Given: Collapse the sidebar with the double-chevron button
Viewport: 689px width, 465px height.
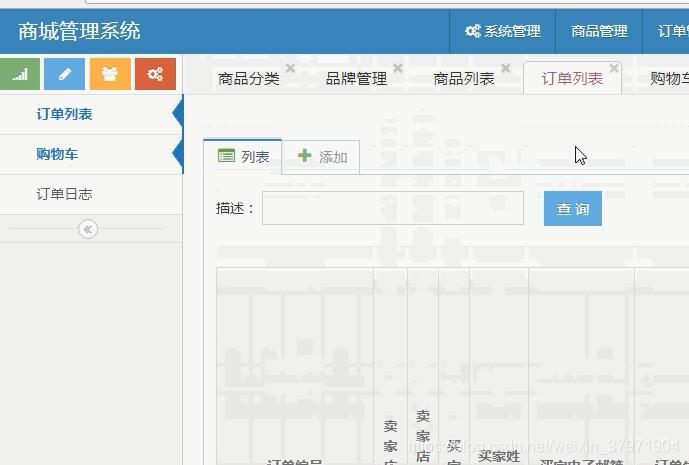Looking at the screenshot, I should (x=88, y=229).
